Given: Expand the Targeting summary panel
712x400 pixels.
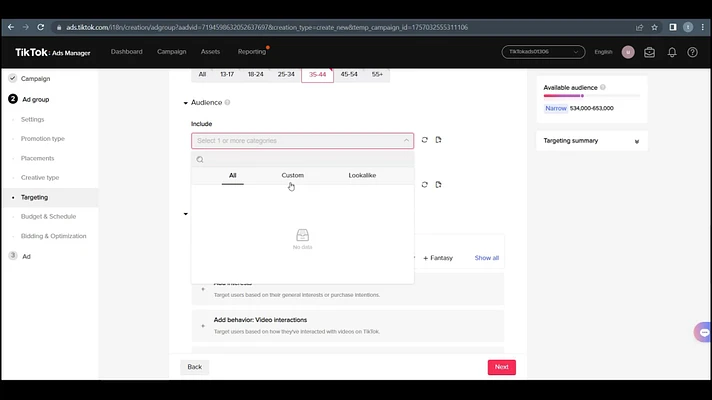Looking at the screenshot, I should [637, 141].
